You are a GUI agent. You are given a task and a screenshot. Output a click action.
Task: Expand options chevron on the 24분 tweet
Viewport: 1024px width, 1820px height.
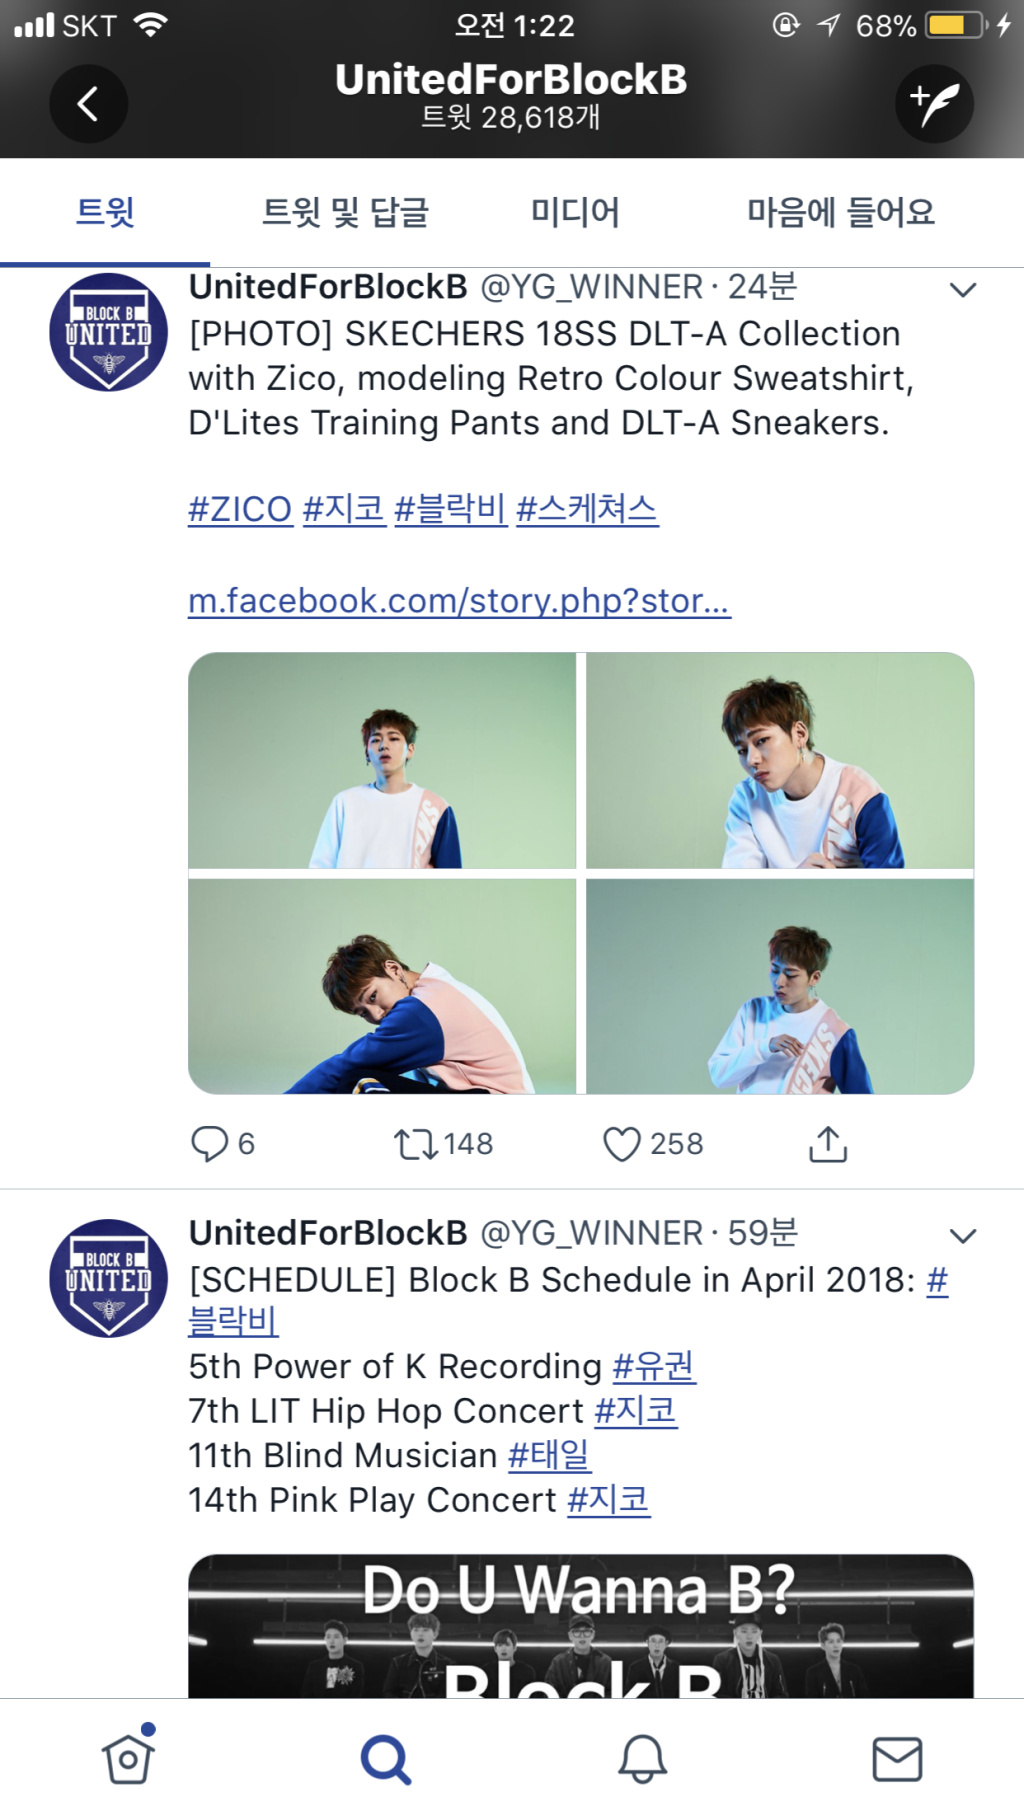[x=962, y=291]
